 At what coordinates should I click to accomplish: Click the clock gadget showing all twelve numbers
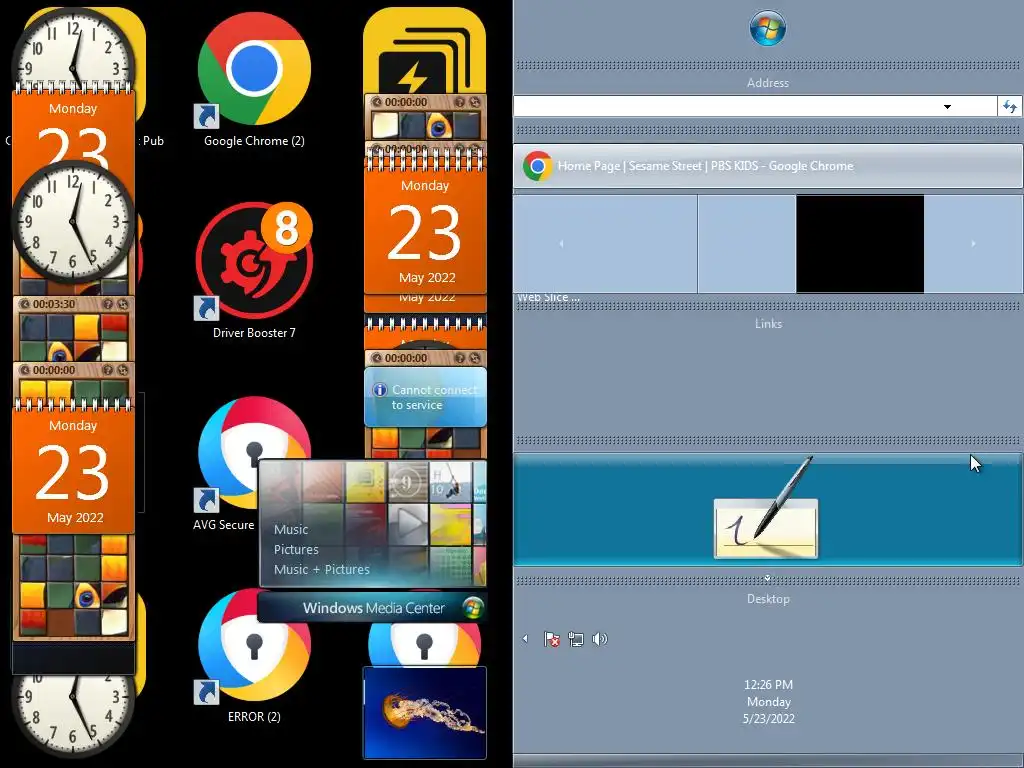click(73, 222)
